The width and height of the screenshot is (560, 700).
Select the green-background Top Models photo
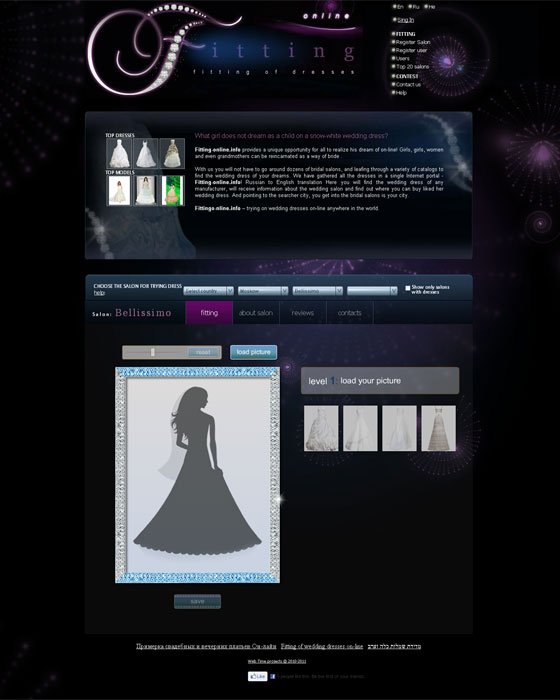(173, 191)
